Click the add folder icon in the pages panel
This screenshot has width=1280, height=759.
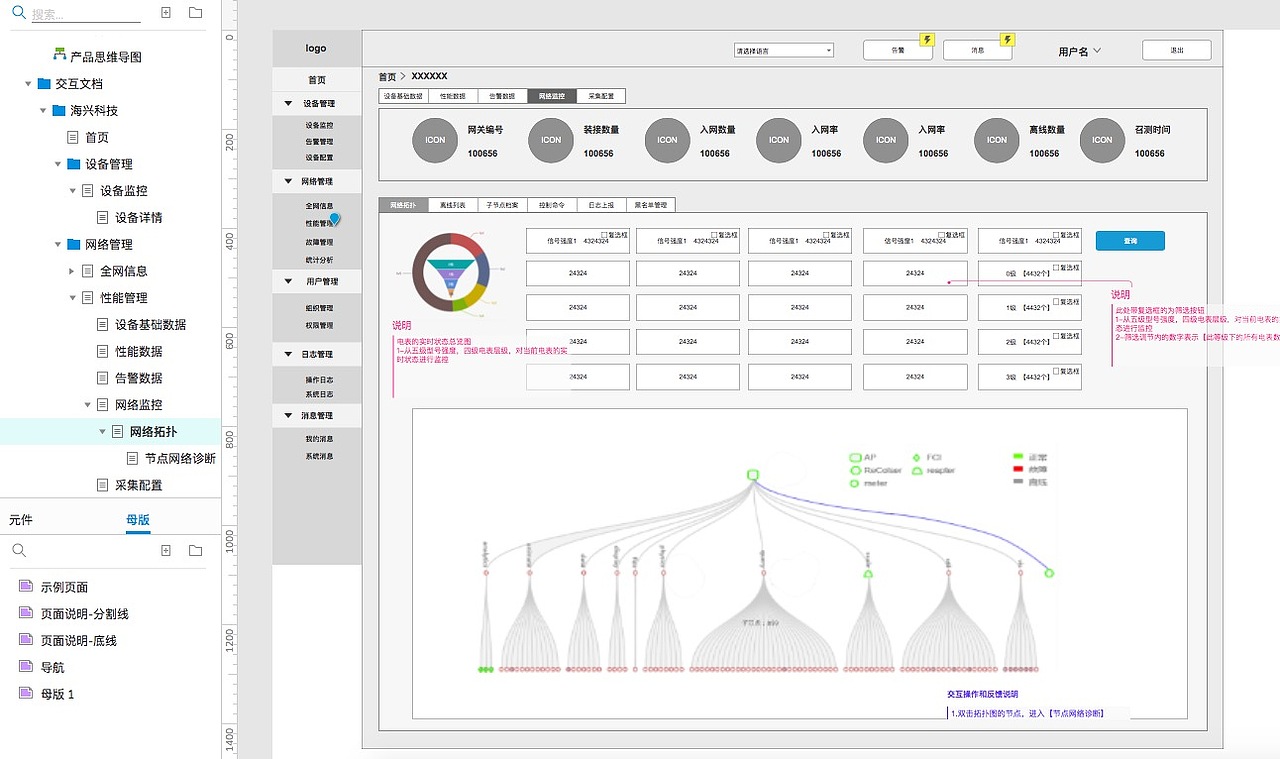click(195, 13)
